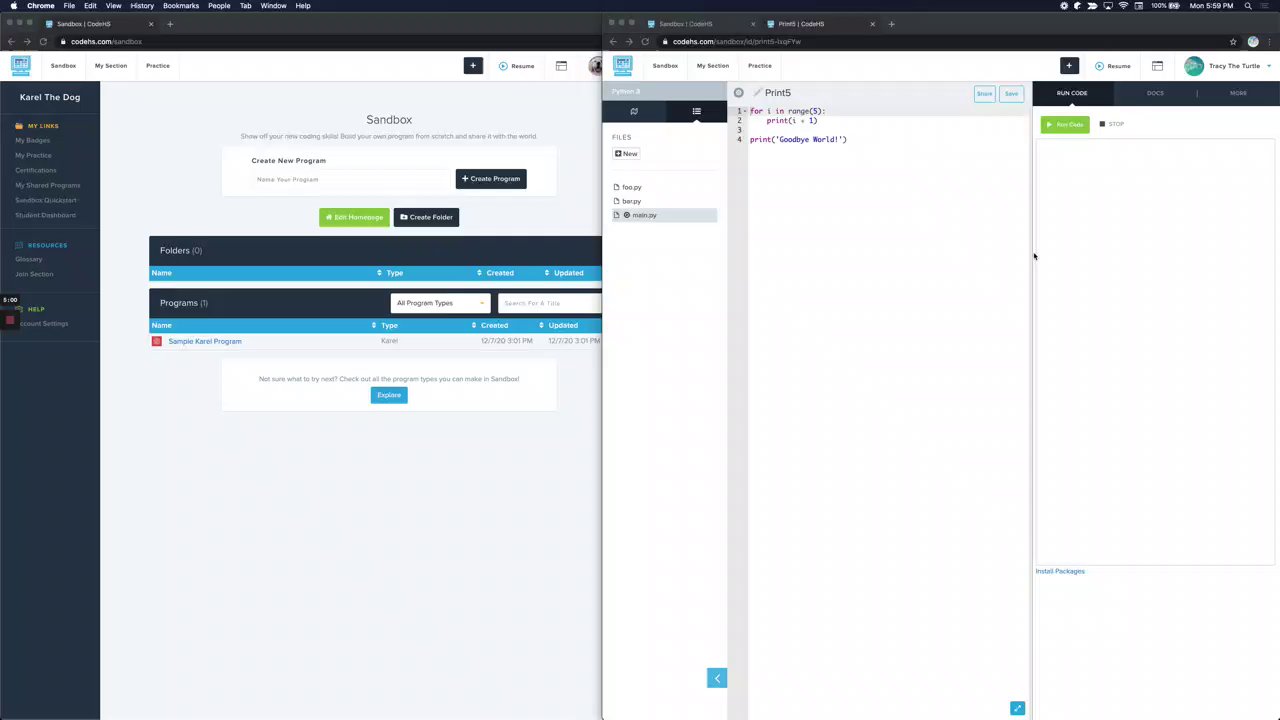Click the STOP button
Viewport: 1280px width, 720px height.
1112,124
